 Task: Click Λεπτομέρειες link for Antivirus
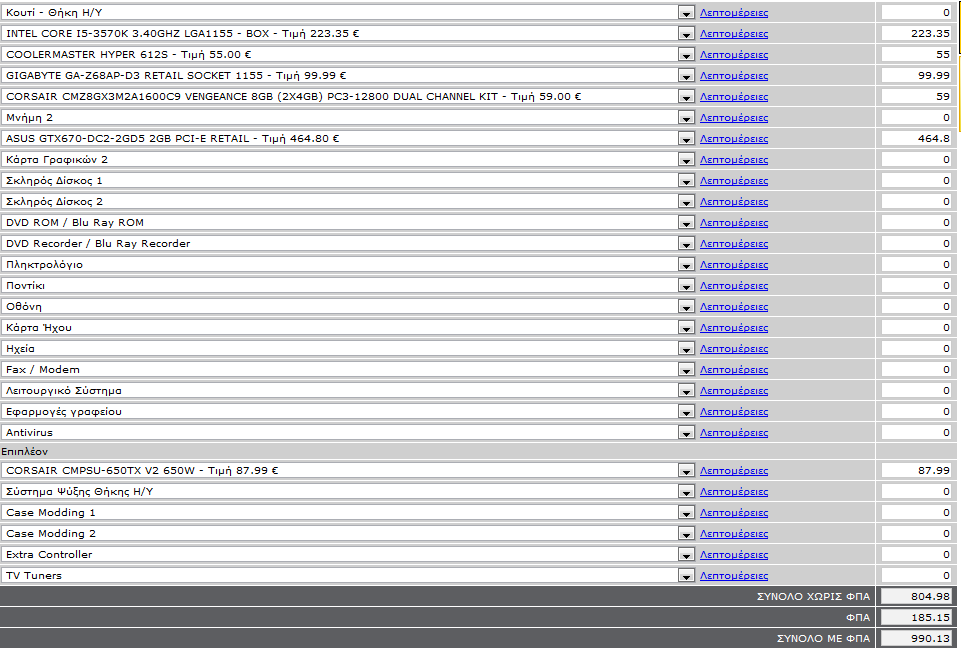[734, 433]
